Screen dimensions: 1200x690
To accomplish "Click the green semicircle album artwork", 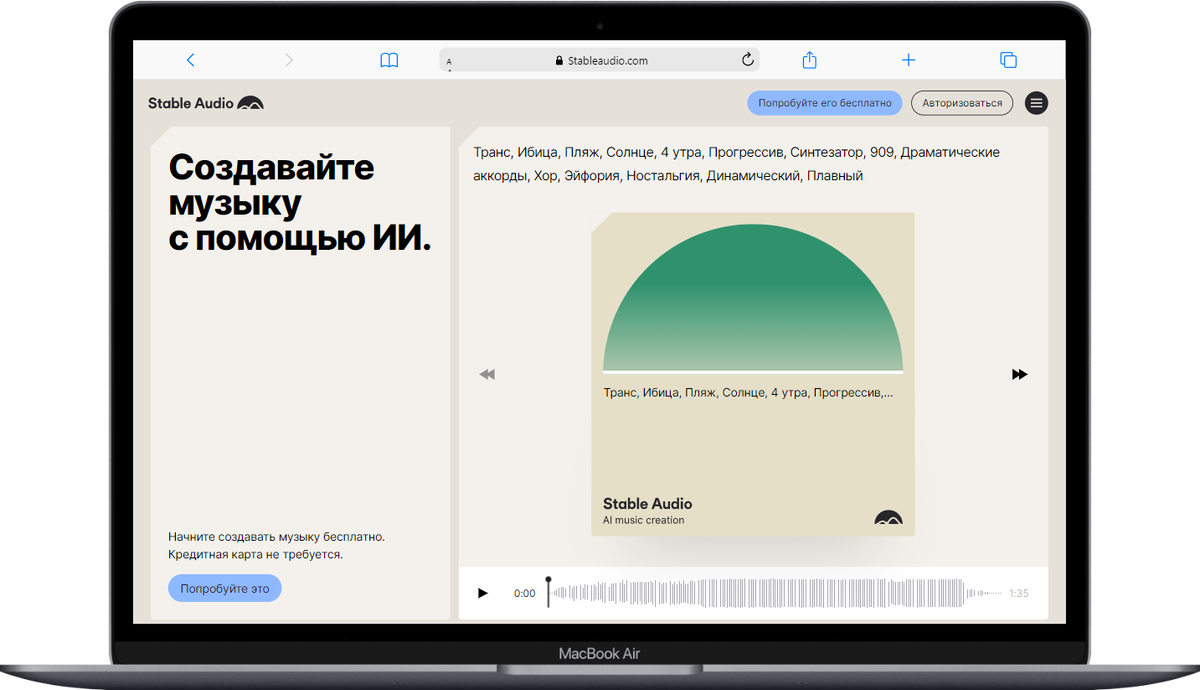I will point(753,298).
